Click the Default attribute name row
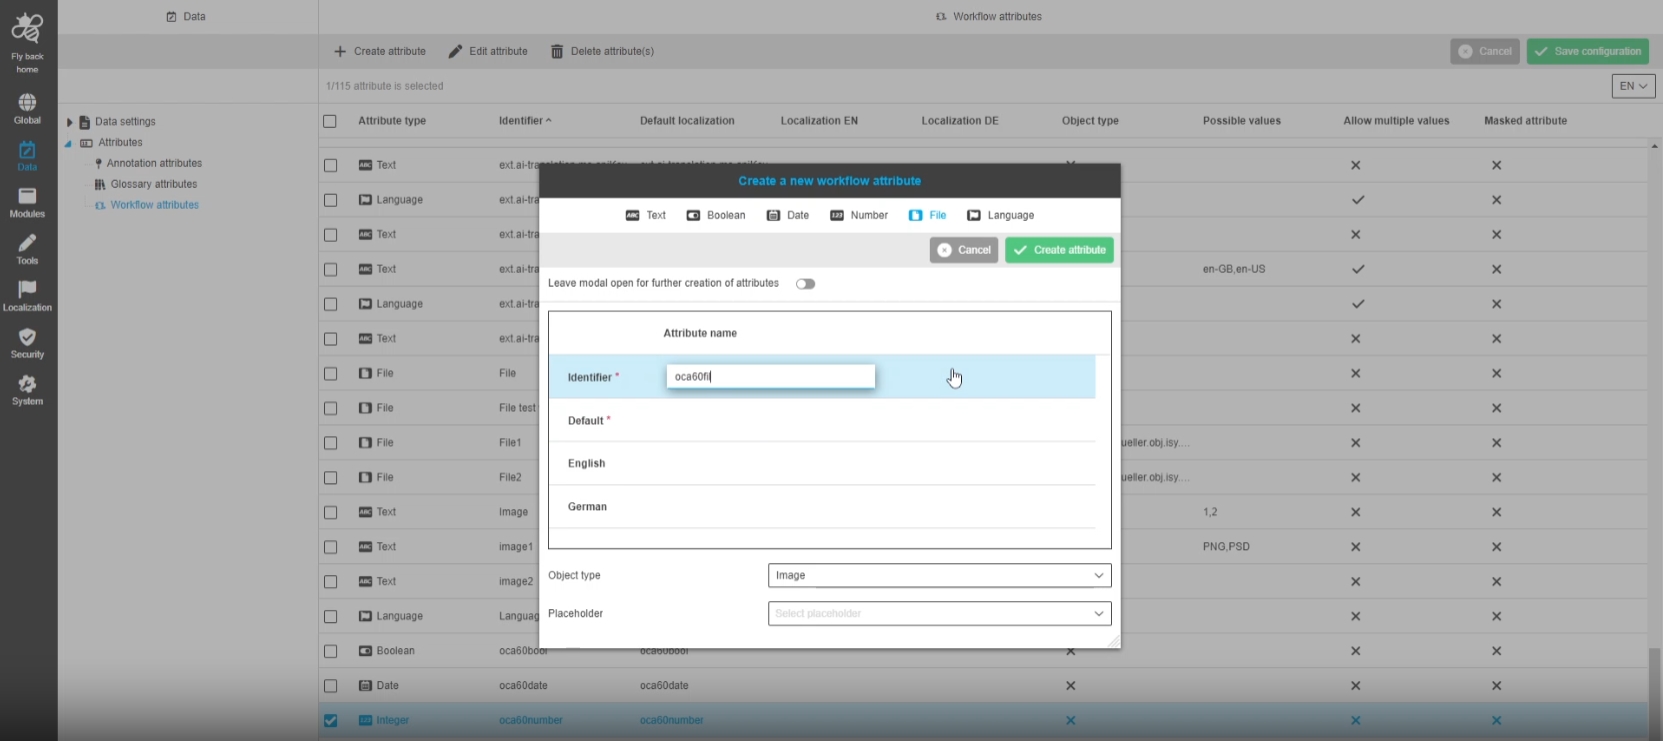1663x741 pixels. [822, 421]
